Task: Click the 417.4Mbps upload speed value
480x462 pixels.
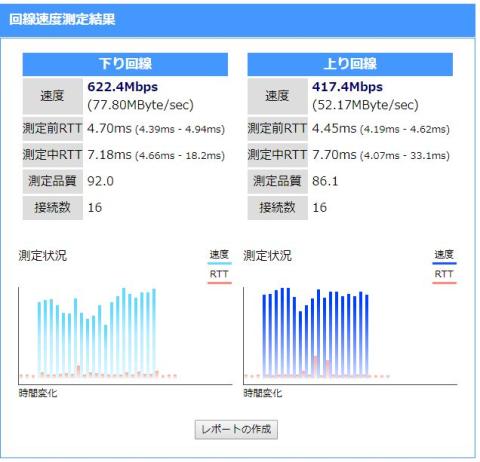Action: click(347, 87)
